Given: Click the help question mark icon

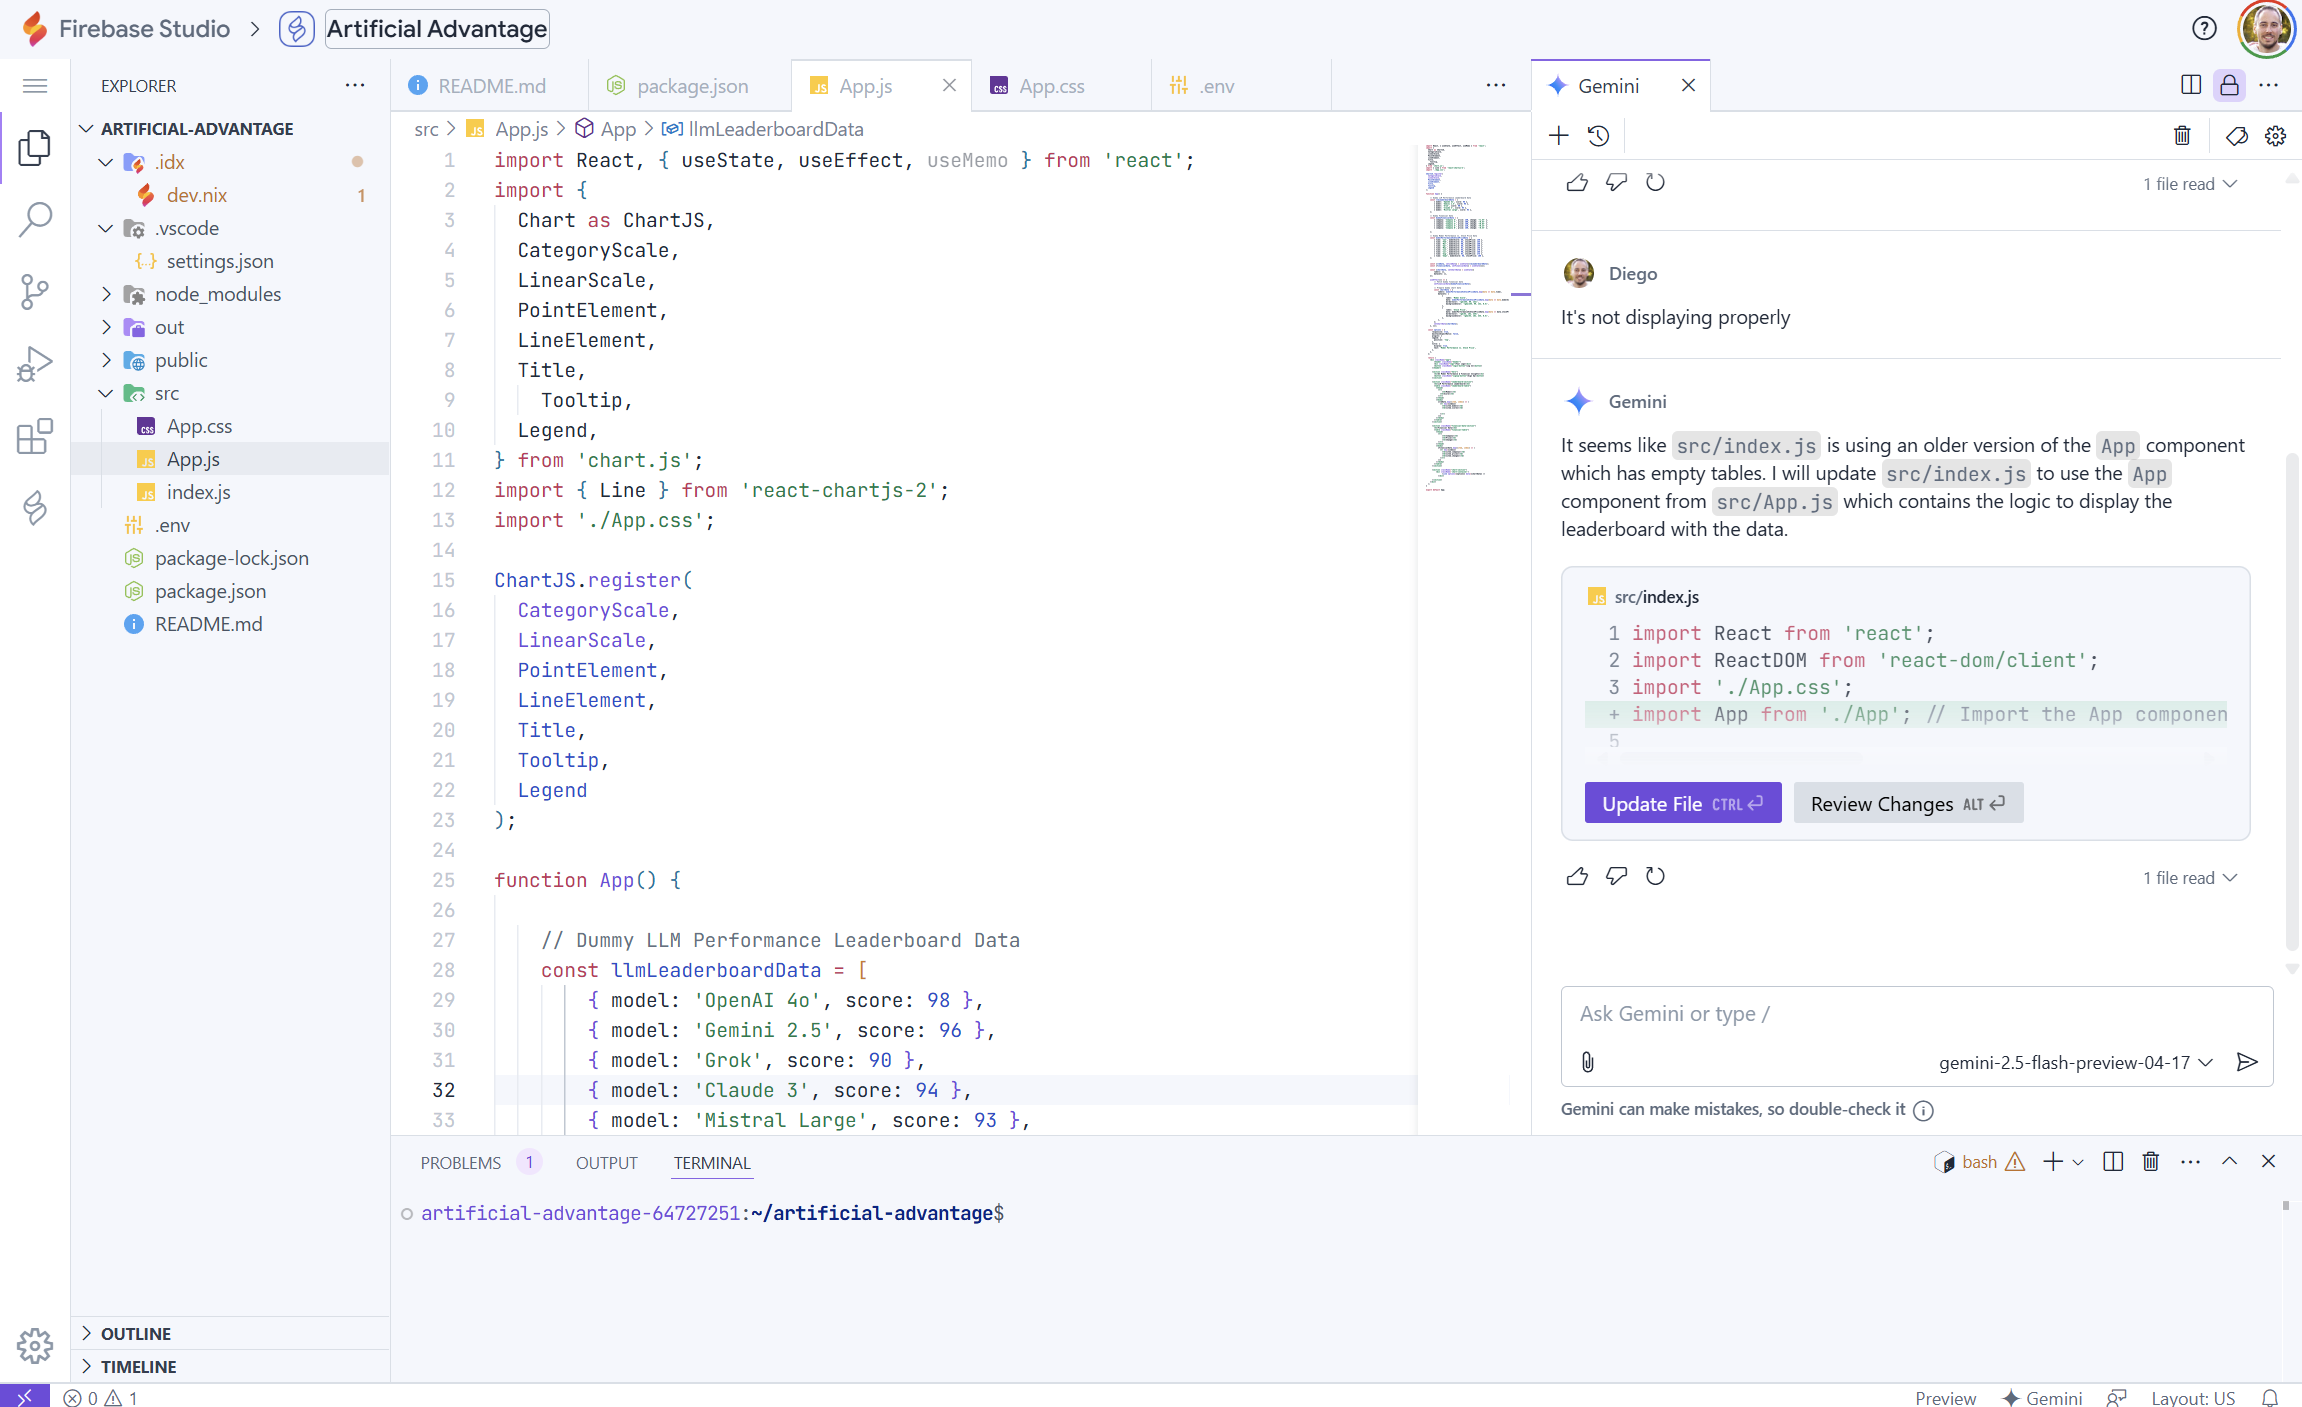Looking at the screenshot, I should 2204,29.
